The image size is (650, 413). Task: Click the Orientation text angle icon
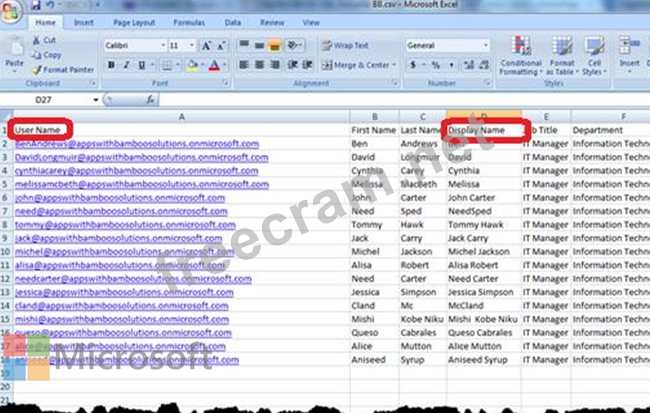[x=293, y=45]
